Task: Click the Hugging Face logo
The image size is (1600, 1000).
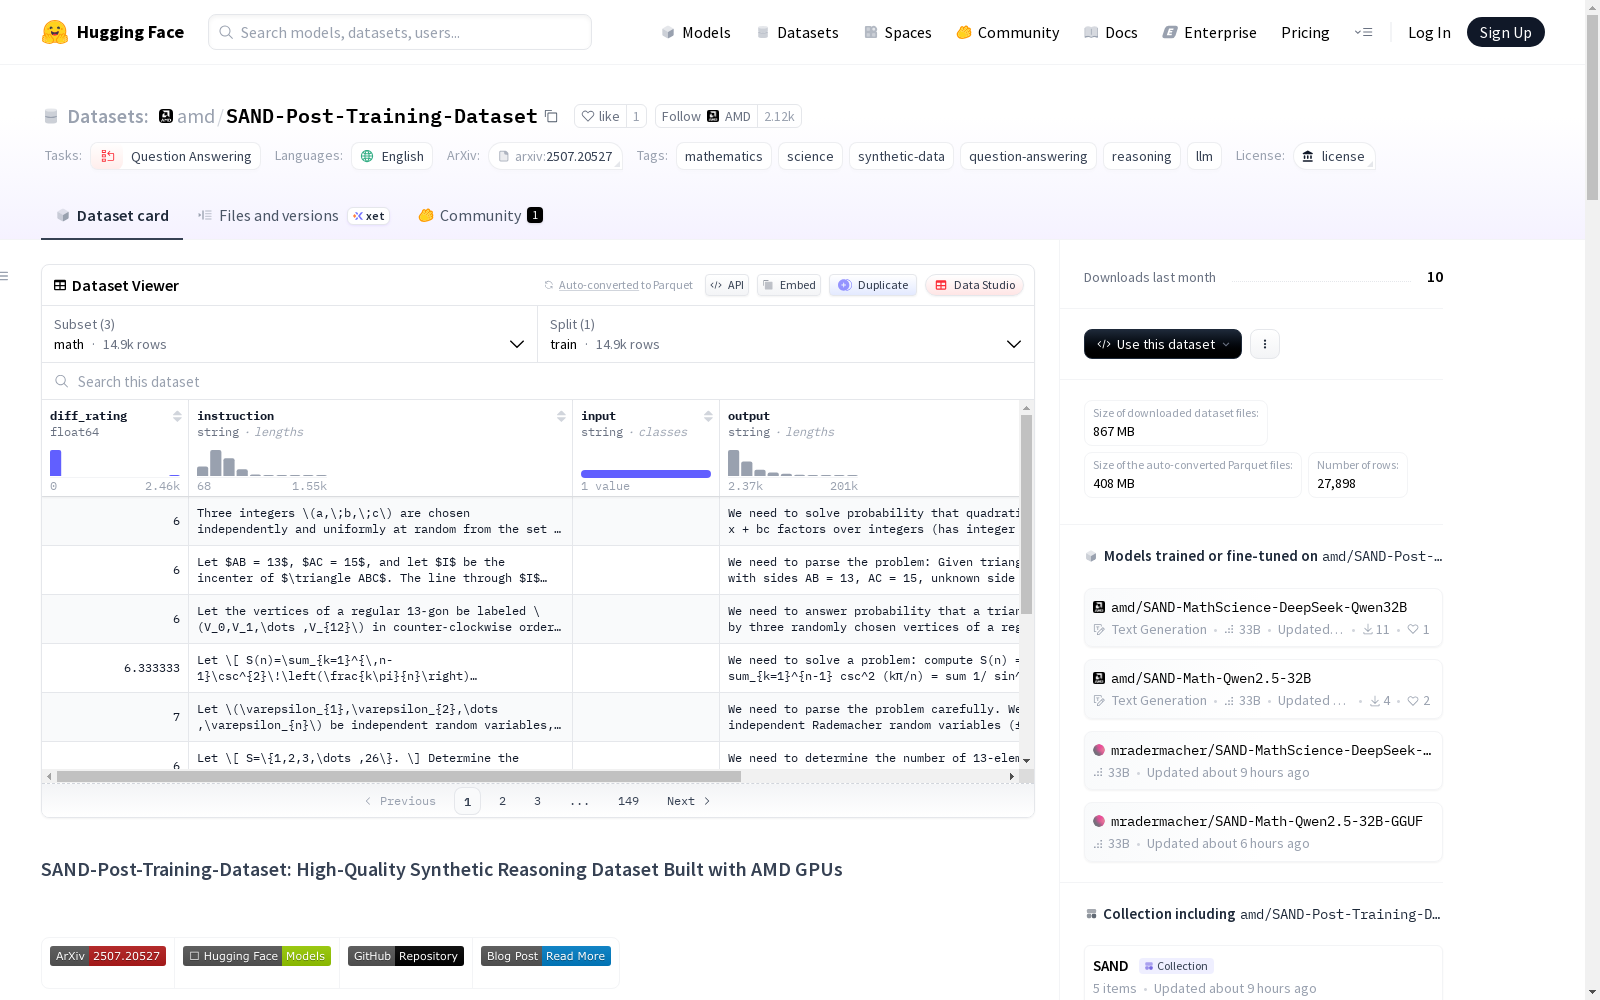Action: pyautogui.click(x=113, y=32)
